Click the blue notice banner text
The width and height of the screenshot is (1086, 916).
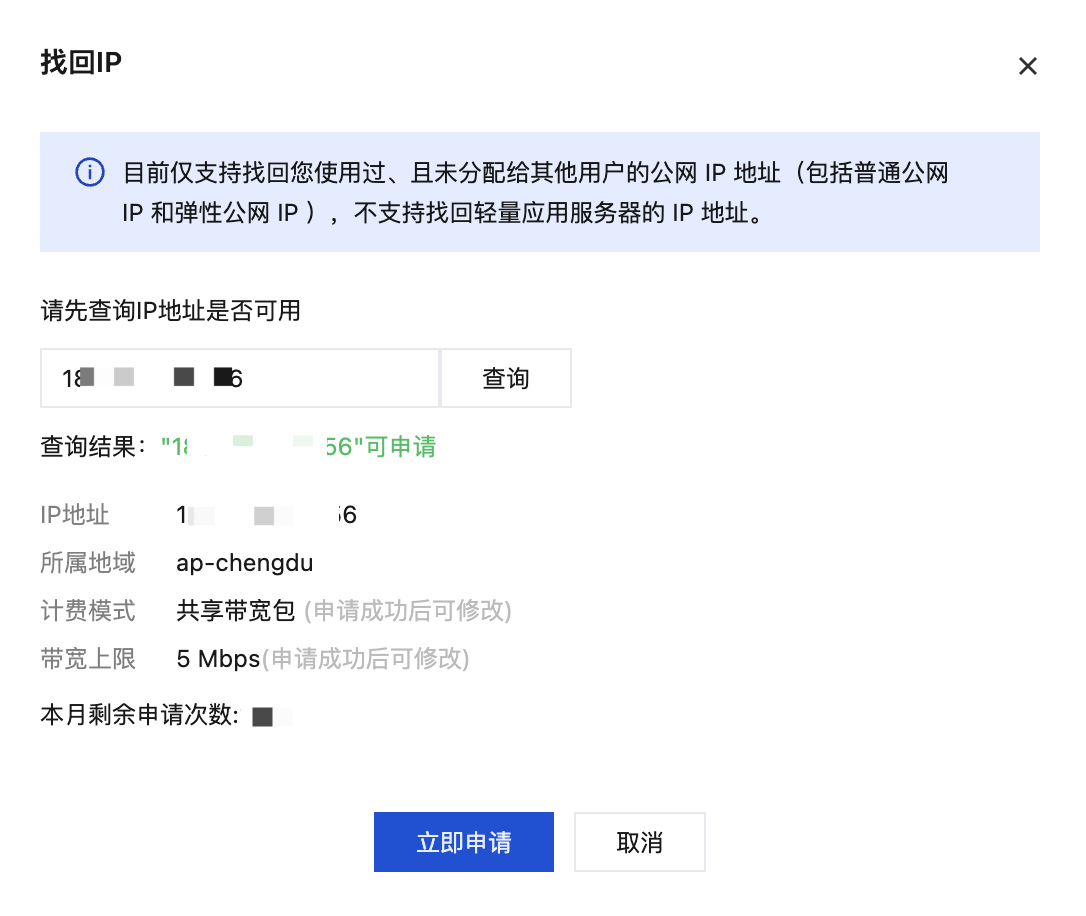click(535, 192)
